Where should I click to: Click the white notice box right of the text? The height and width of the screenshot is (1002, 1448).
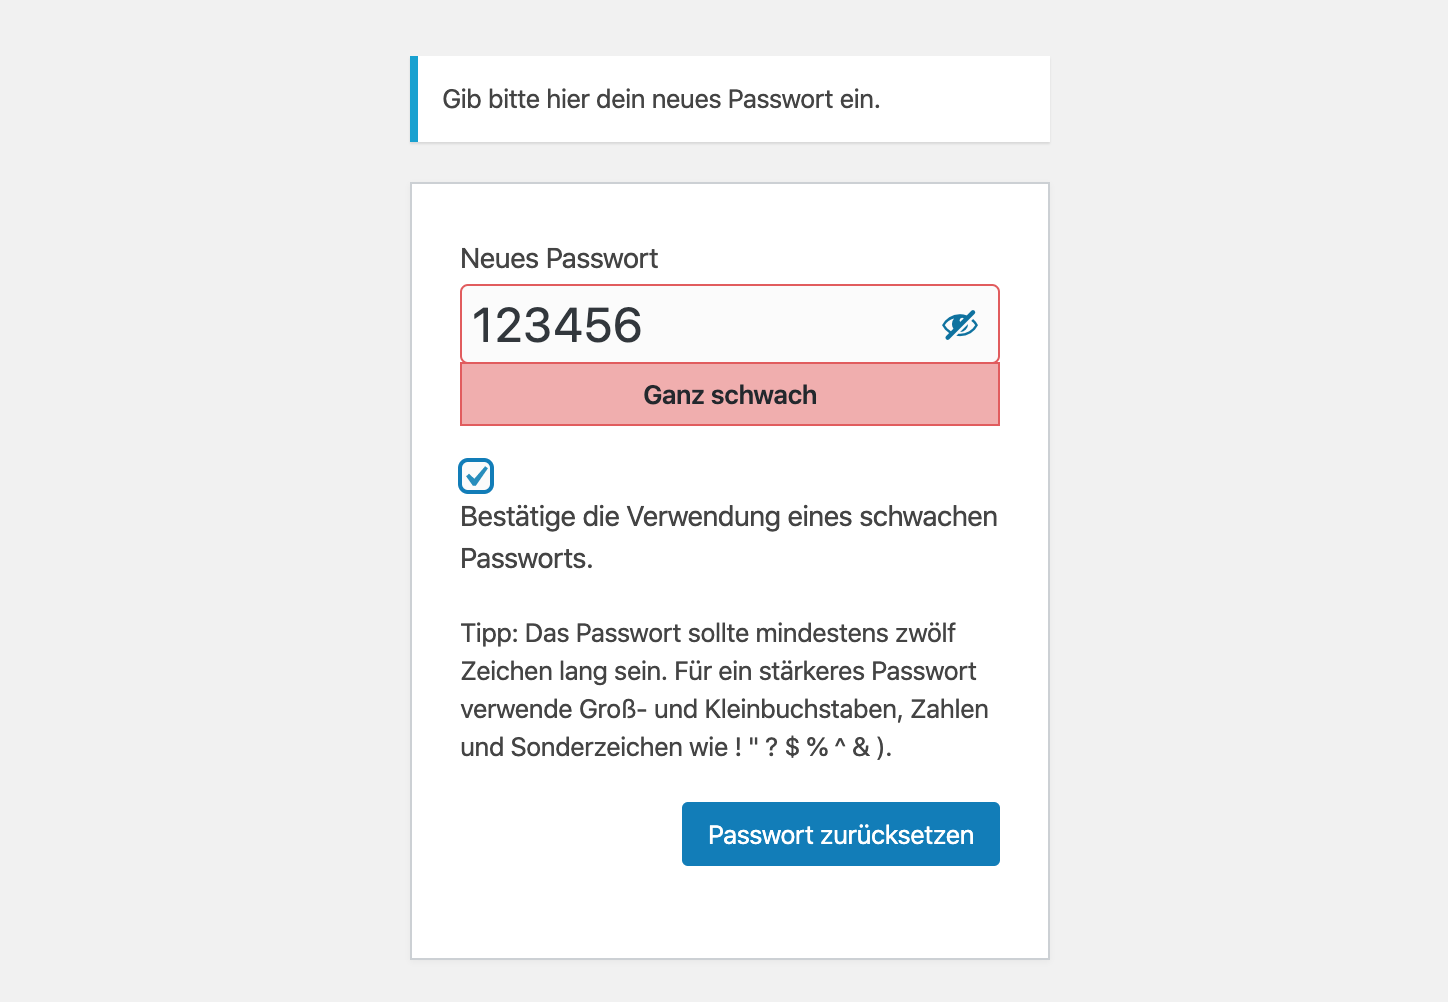[x=965, y=99]
